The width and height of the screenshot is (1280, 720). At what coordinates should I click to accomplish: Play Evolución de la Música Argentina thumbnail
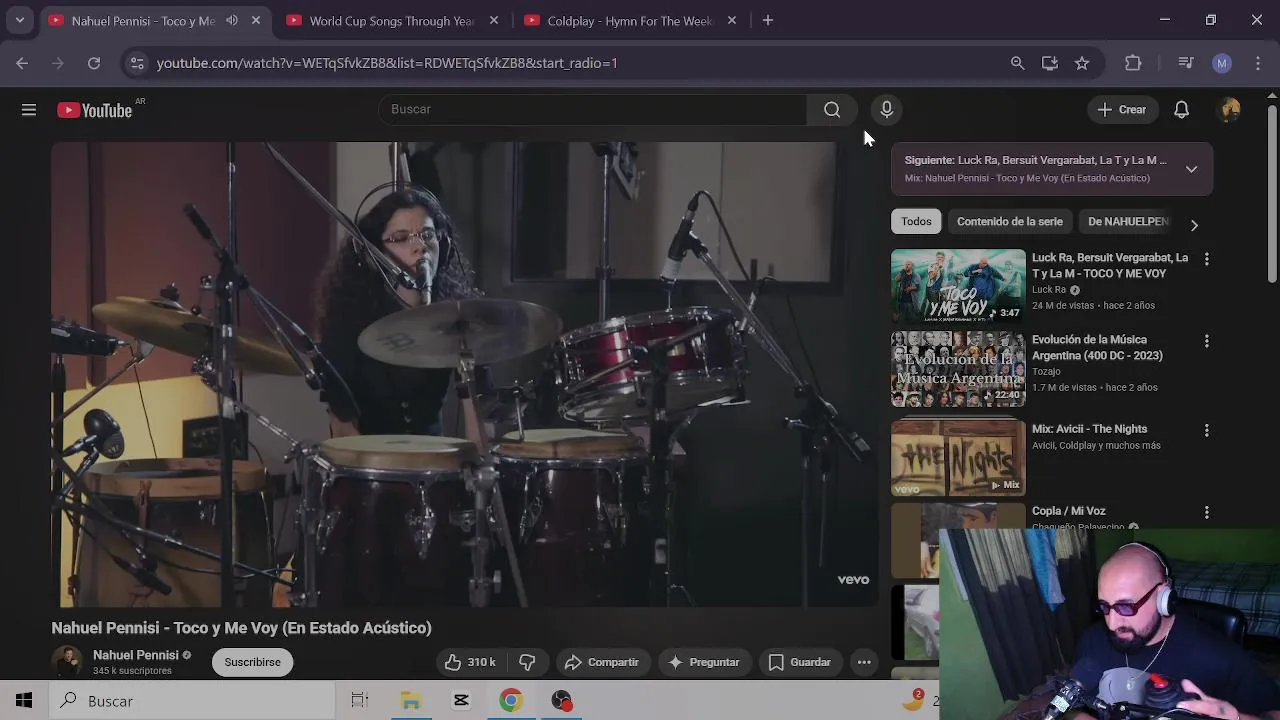(958, 369)
